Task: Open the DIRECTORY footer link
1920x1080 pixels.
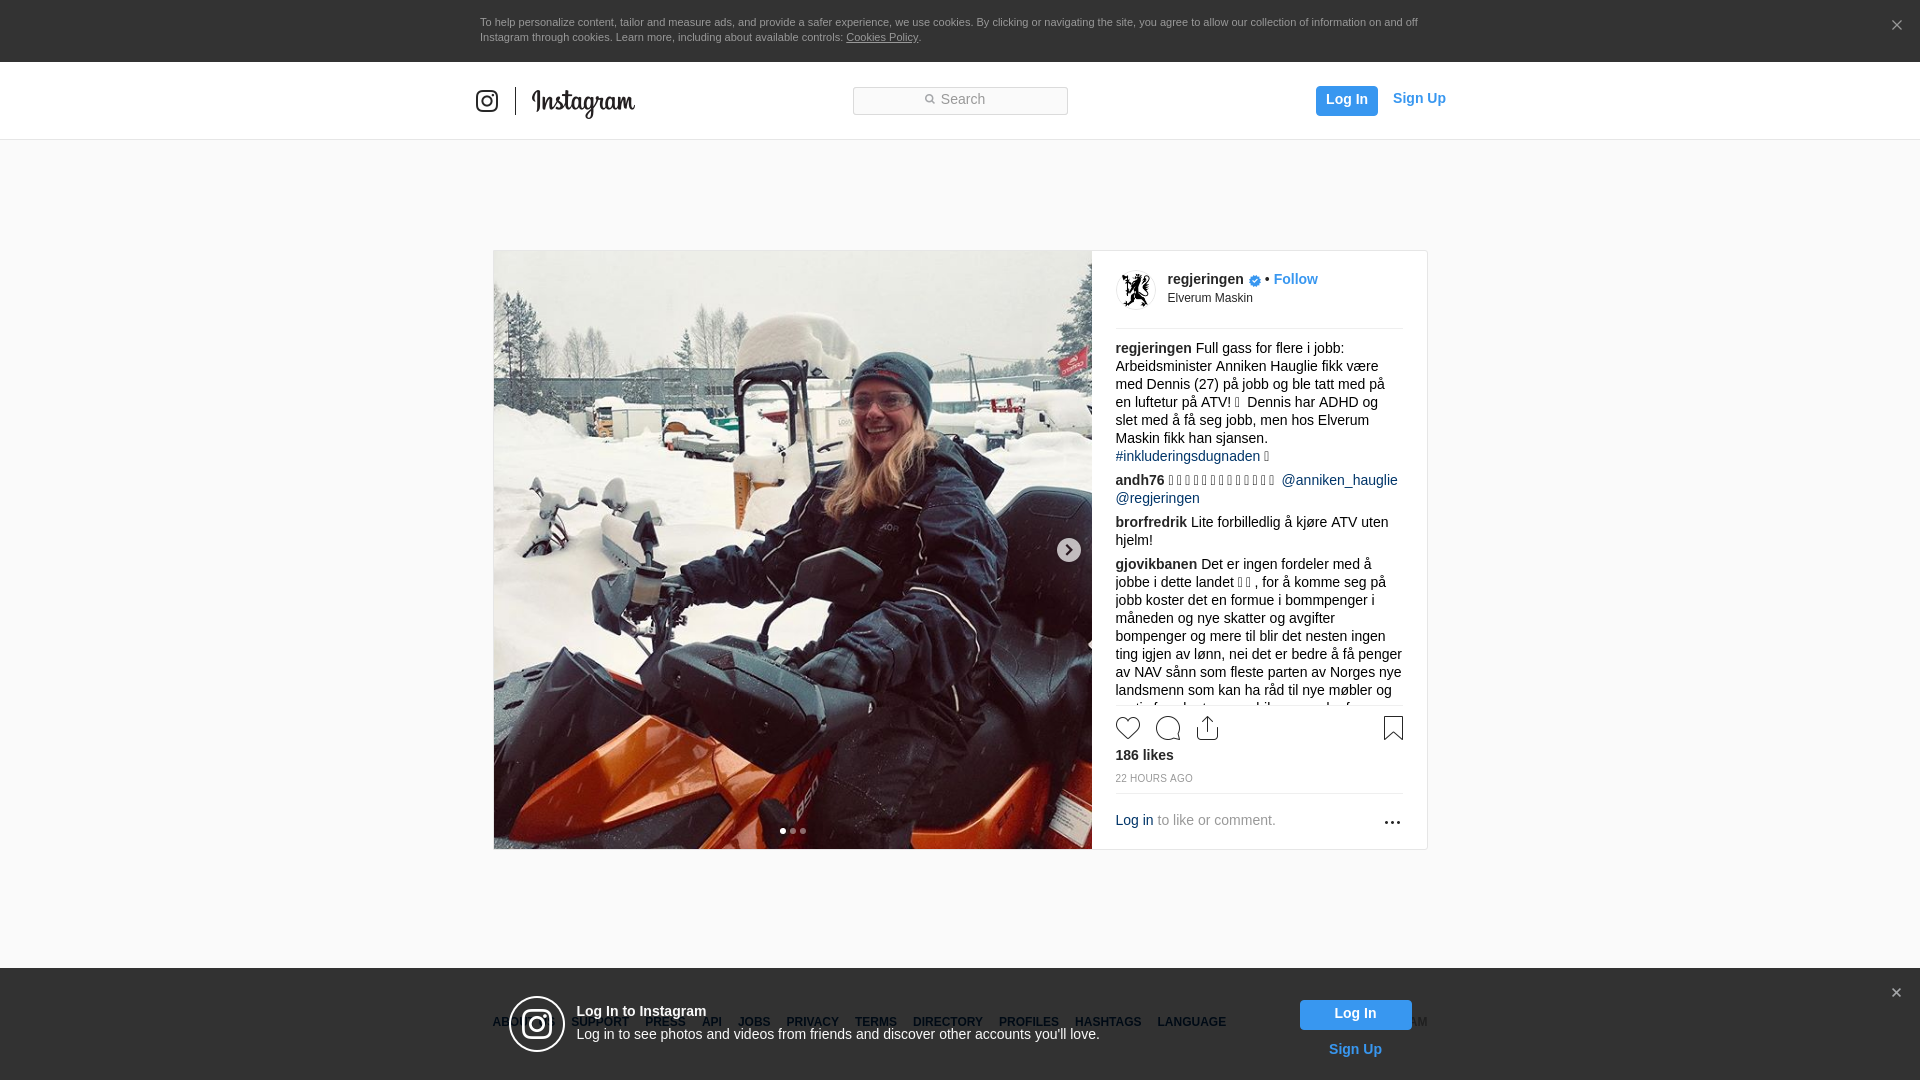Action: coord(947,1022)
